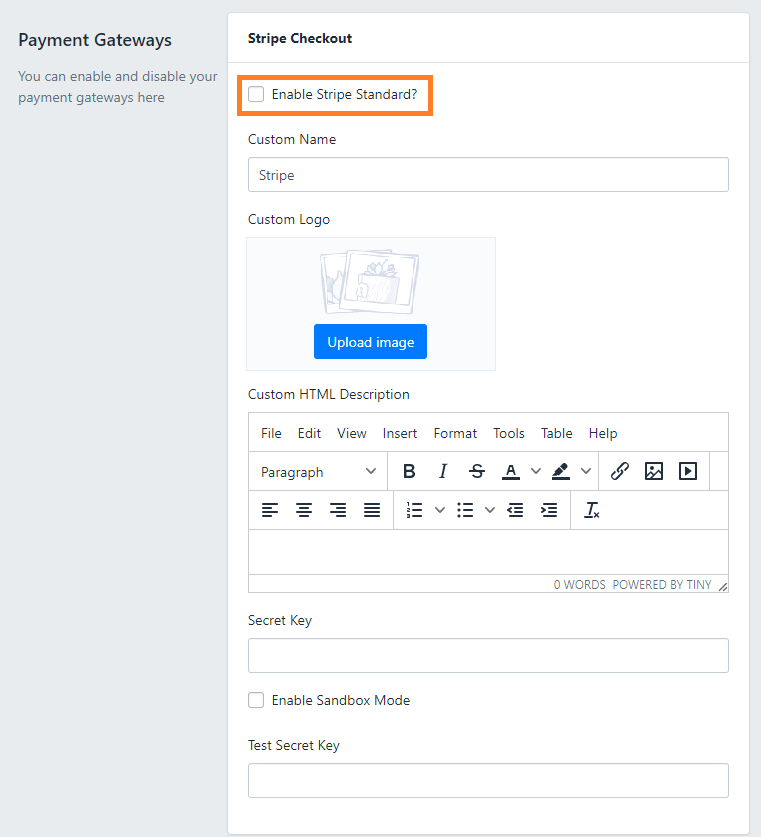Viewport: 761px width, 837px height.
Task: Insert media with the play icon
Action: coord(688,471)
